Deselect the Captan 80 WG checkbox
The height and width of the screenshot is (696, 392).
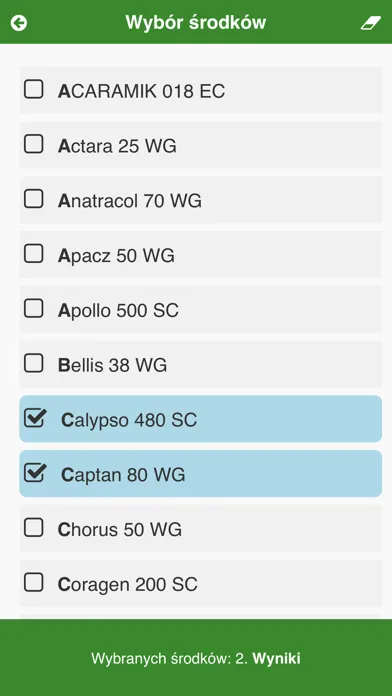click(x=35, y=473)
